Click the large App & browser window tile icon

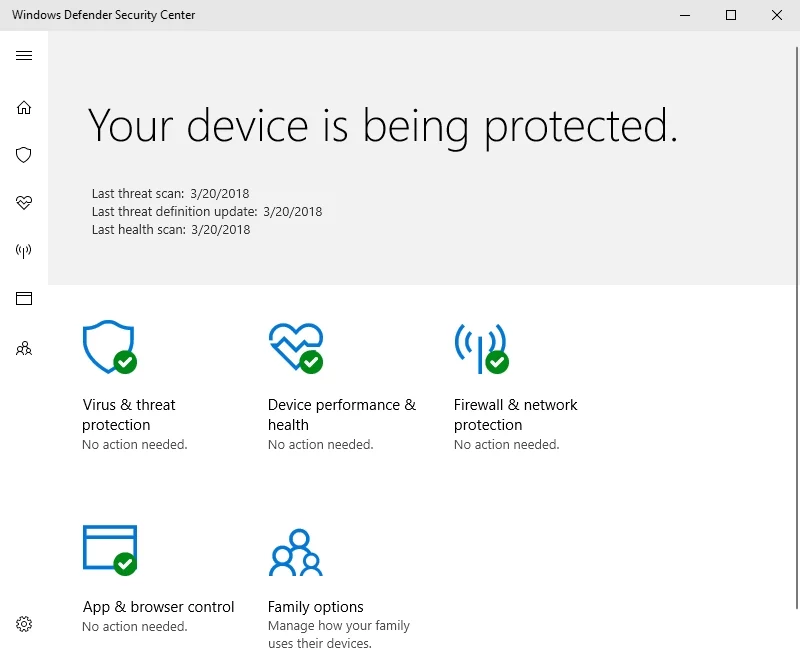pyautogui.click(x=108, y=549)
